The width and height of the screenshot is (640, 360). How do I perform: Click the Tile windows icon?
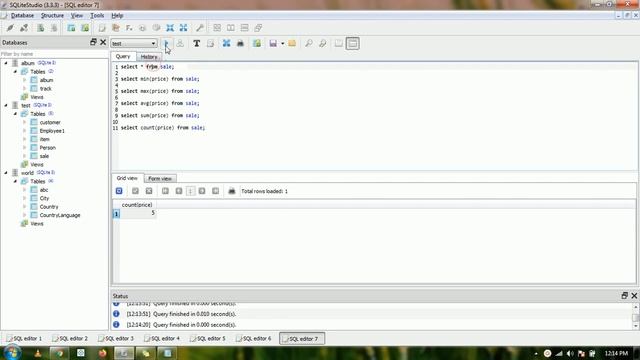(217, 28)
